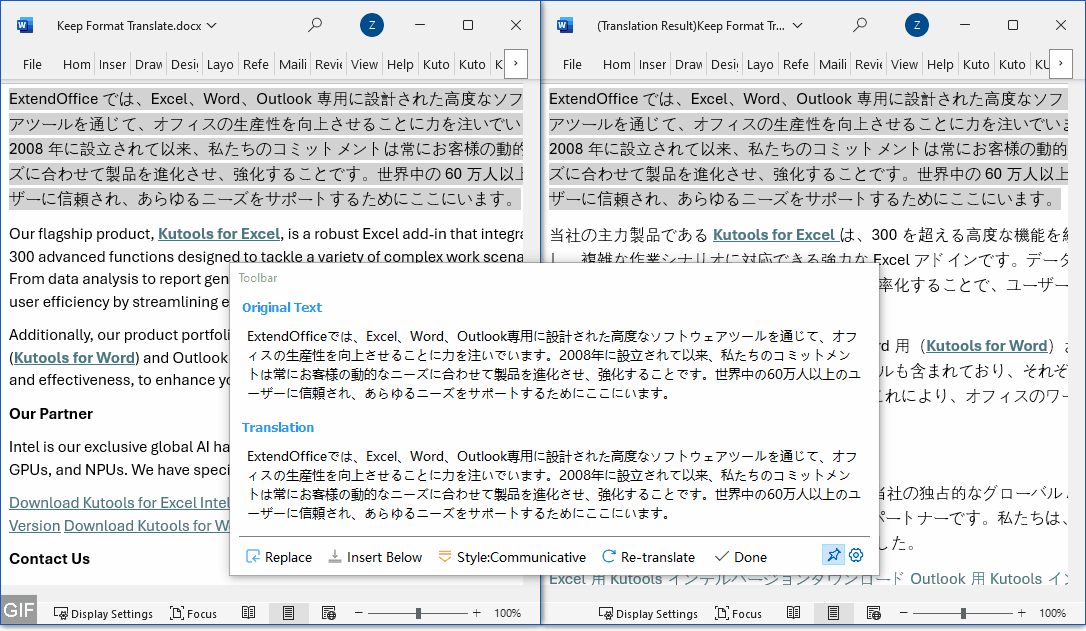Click Done in translation popup

point(740,557)
